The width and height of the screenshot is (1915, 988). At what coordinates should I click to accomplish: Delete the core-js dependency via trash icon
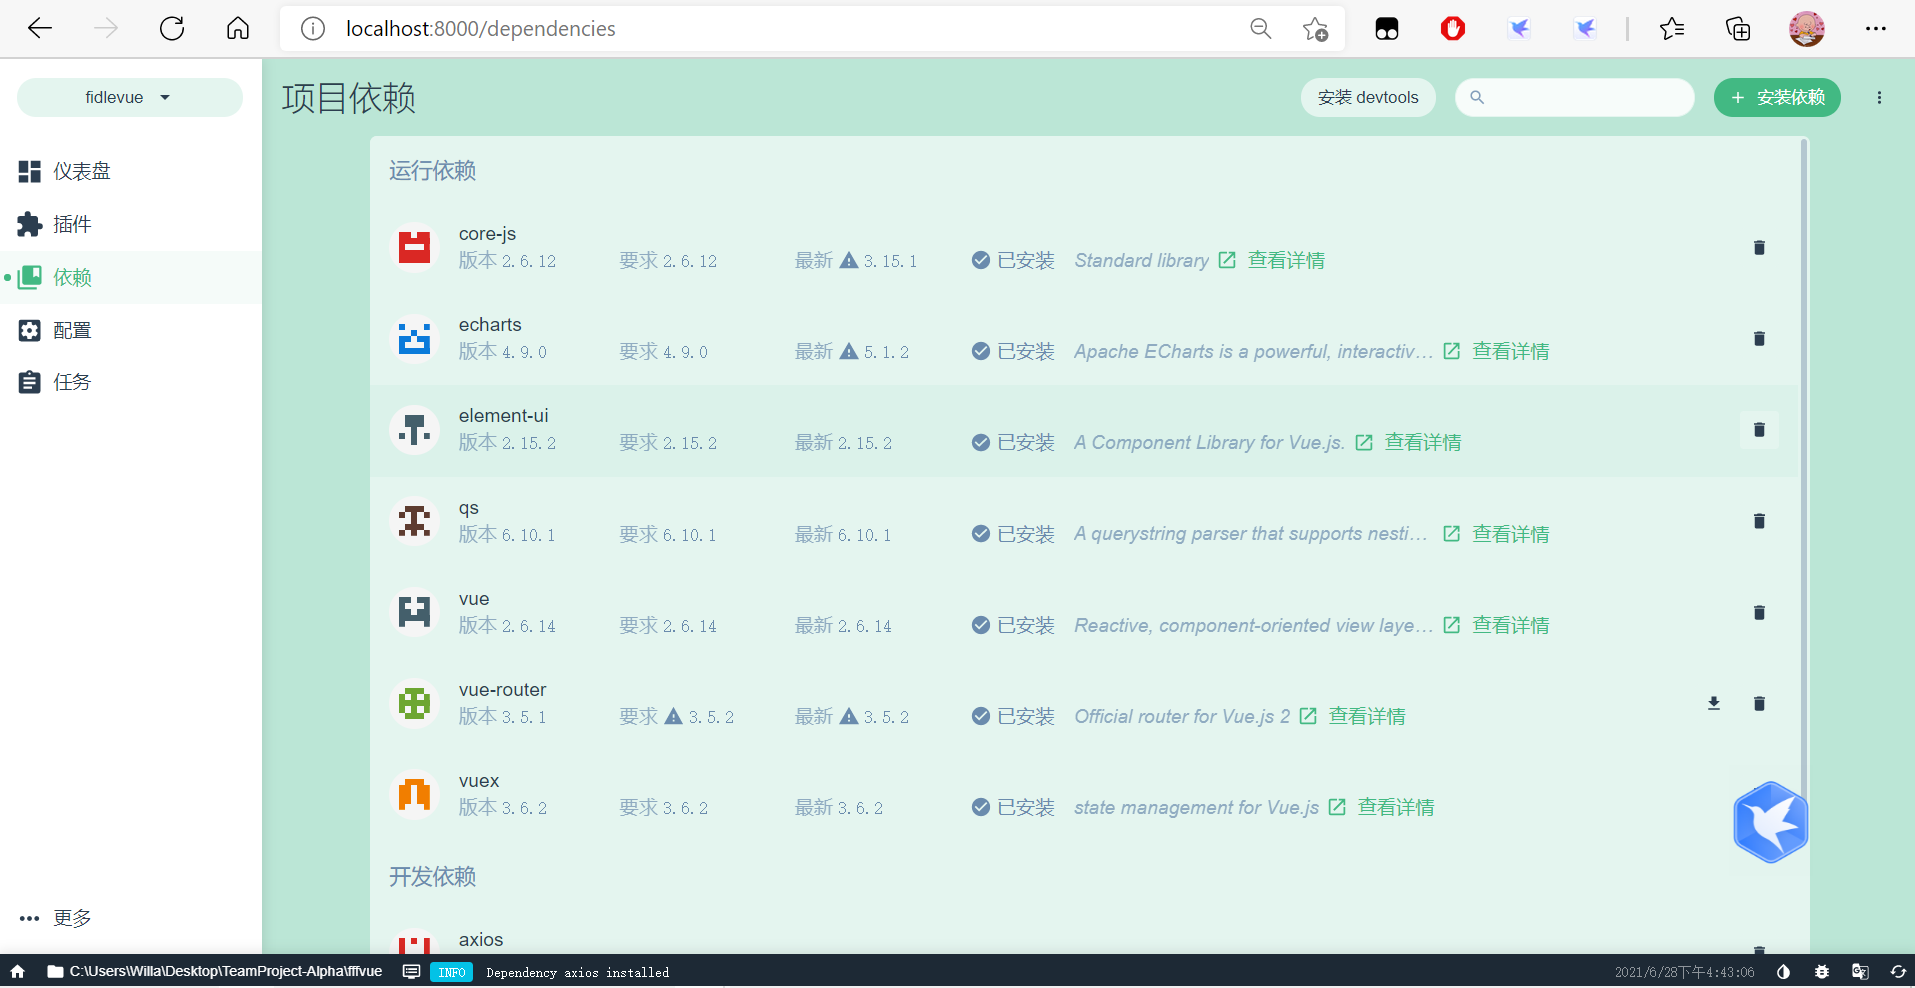1759,247
